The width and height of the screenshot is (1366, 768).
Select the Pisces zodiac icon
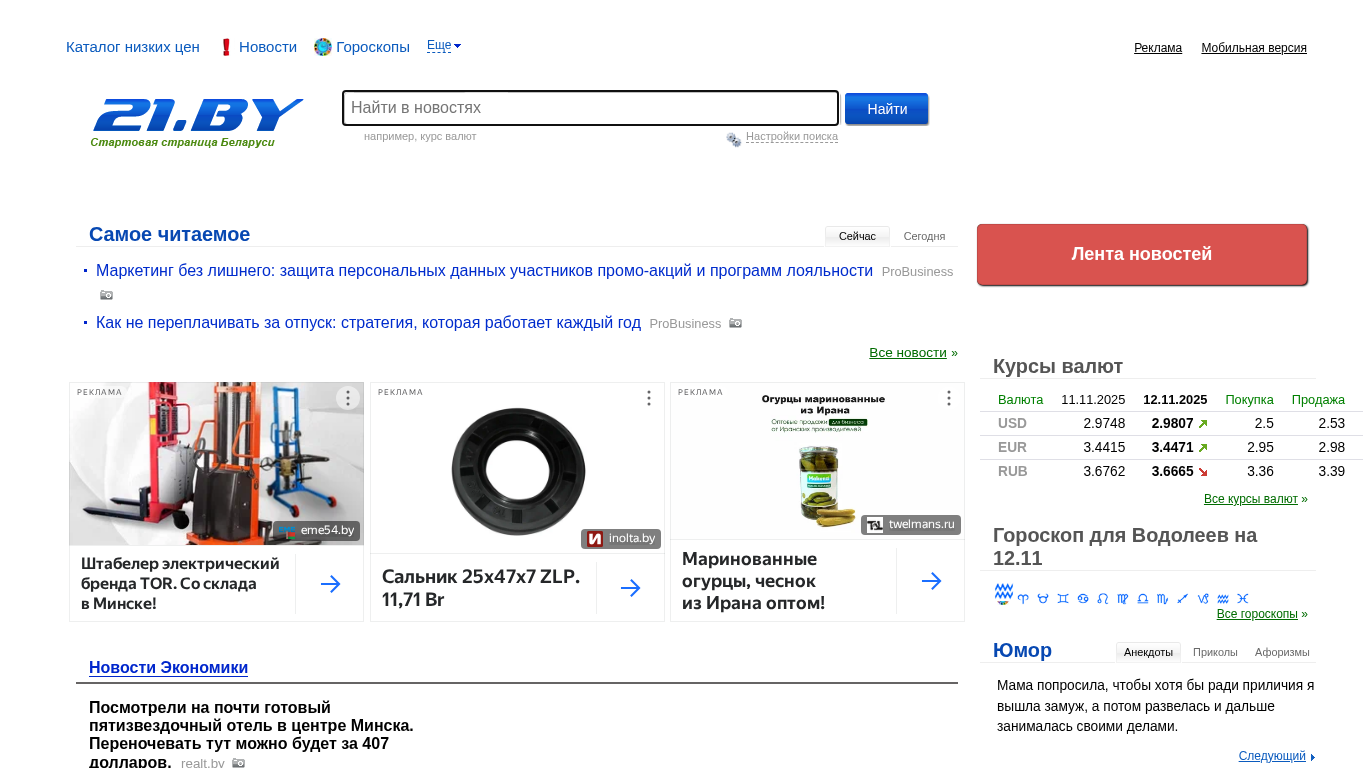tap(1243, 598)
